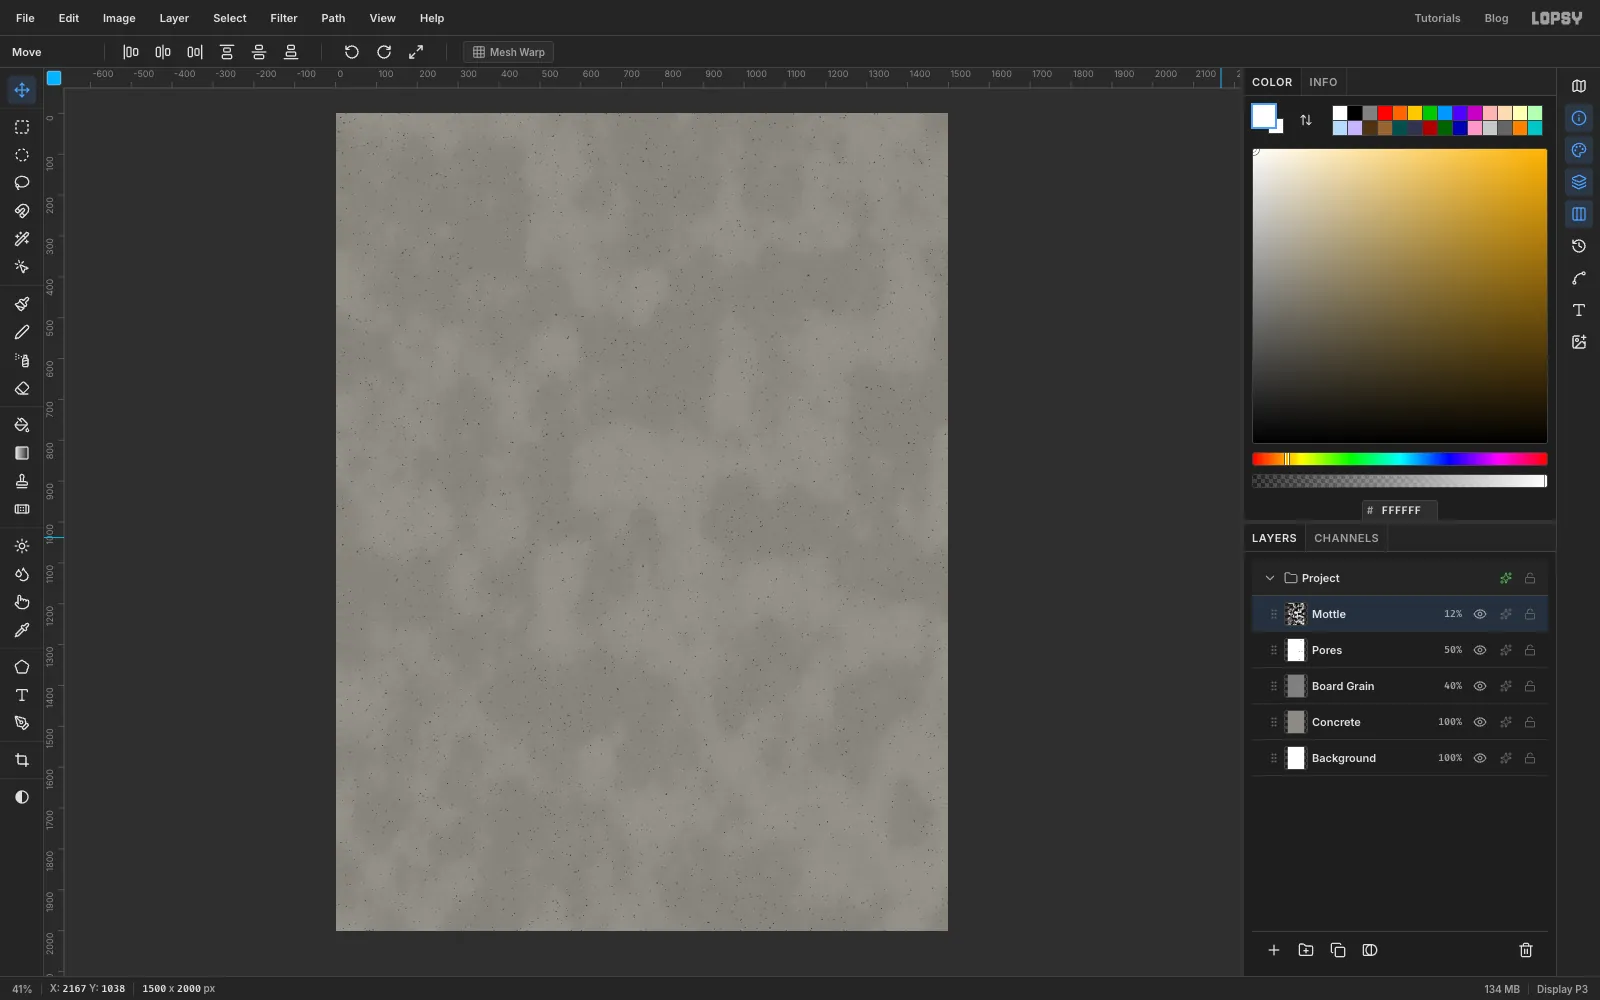The width and height of the screenshot is (1600, 1000).
Task: Click the hex color input field
Action: (1400, 510)
